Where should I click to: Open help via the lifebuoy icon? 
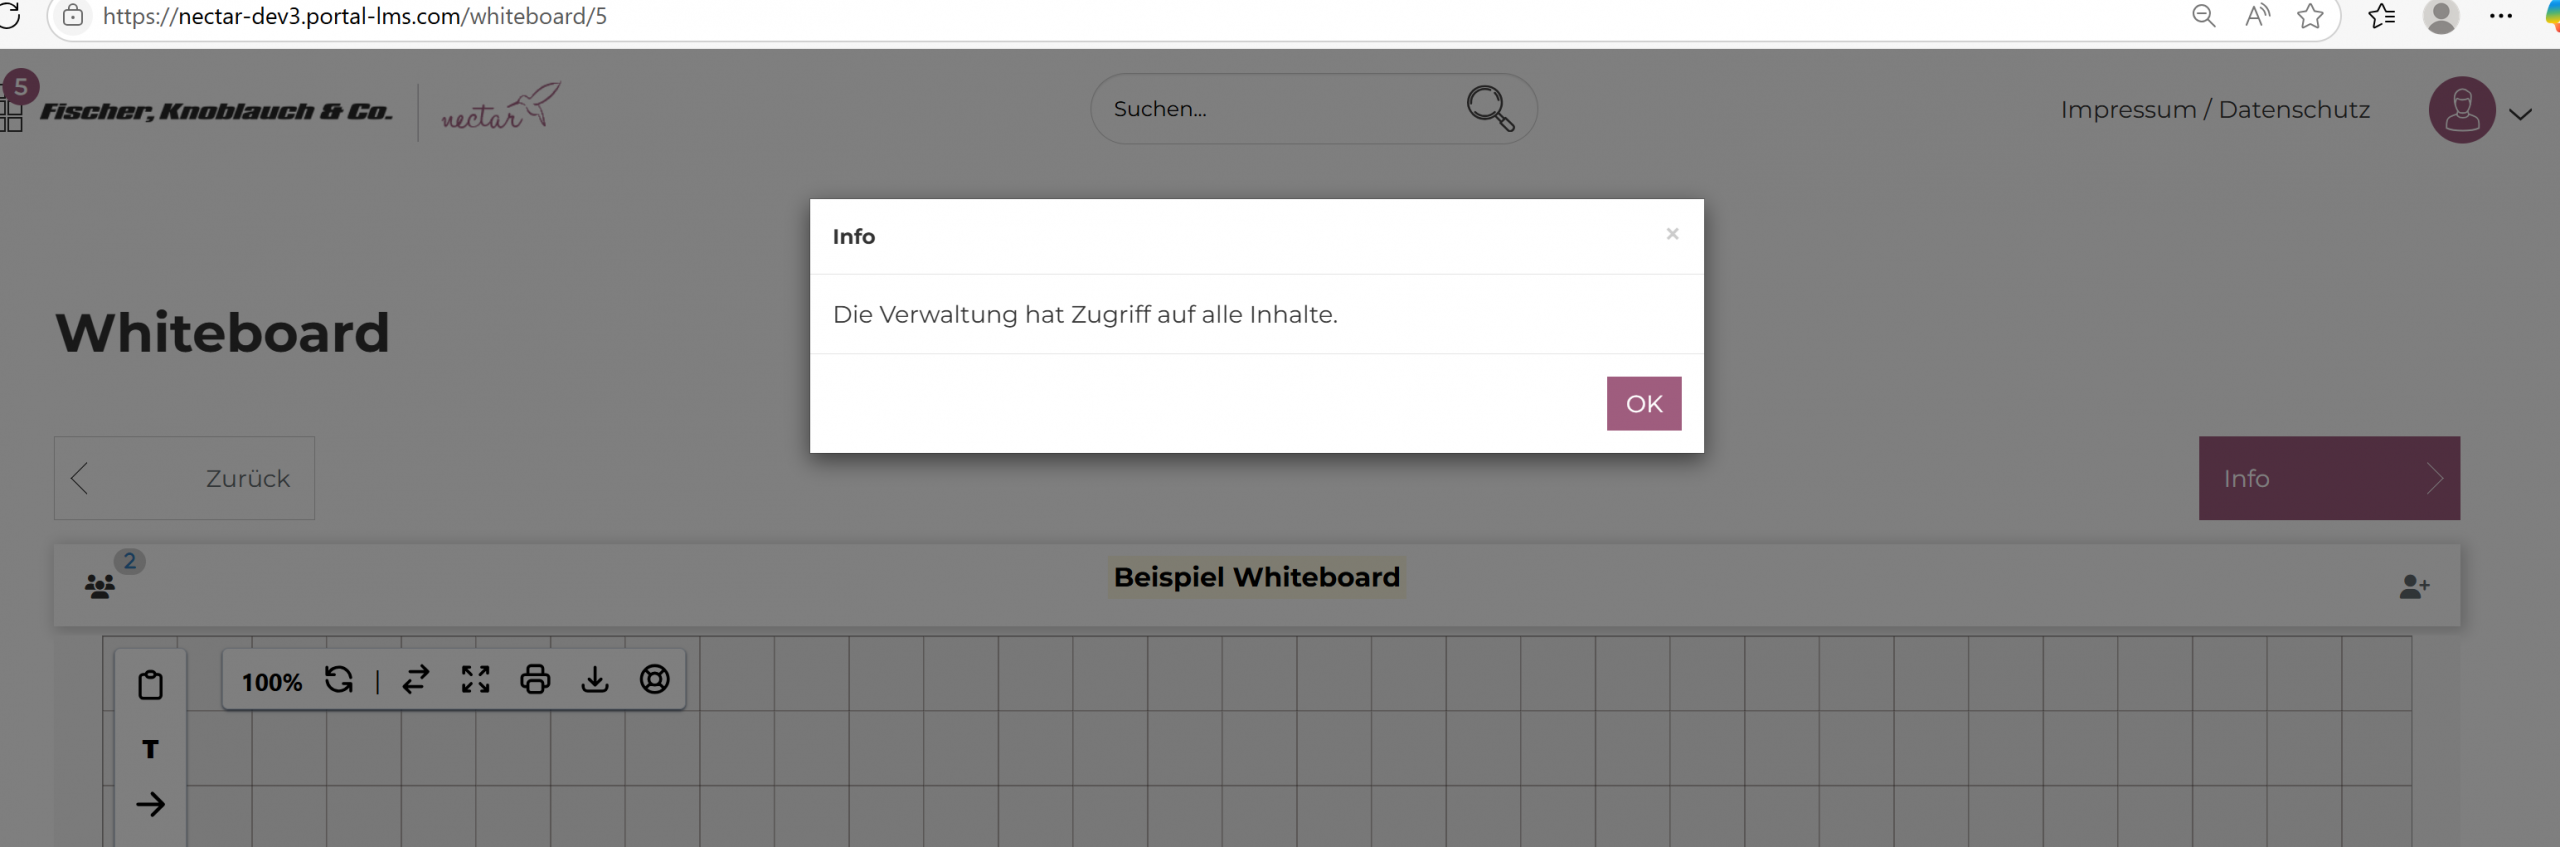655,680
